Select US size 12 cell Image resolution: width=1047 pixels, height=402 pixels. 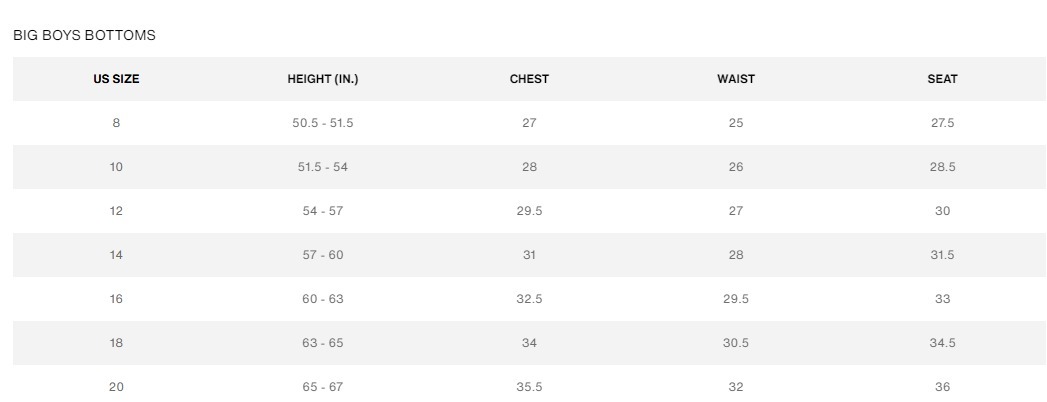click(x=116, y=211)
